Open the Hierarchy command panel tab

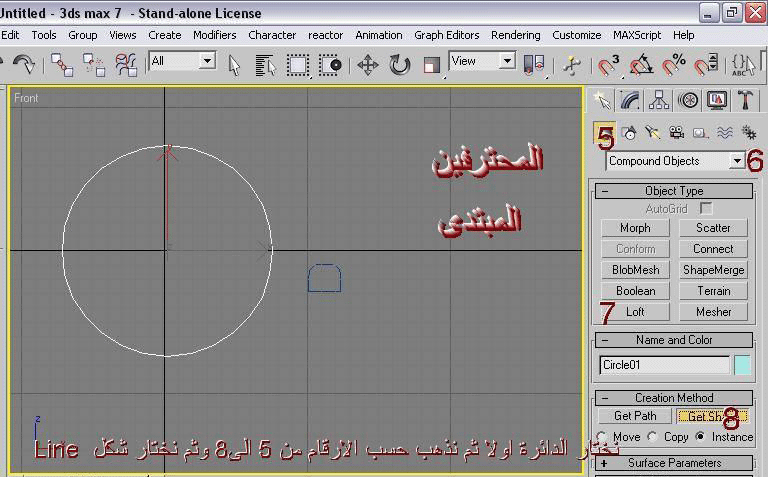coord(659,100)
